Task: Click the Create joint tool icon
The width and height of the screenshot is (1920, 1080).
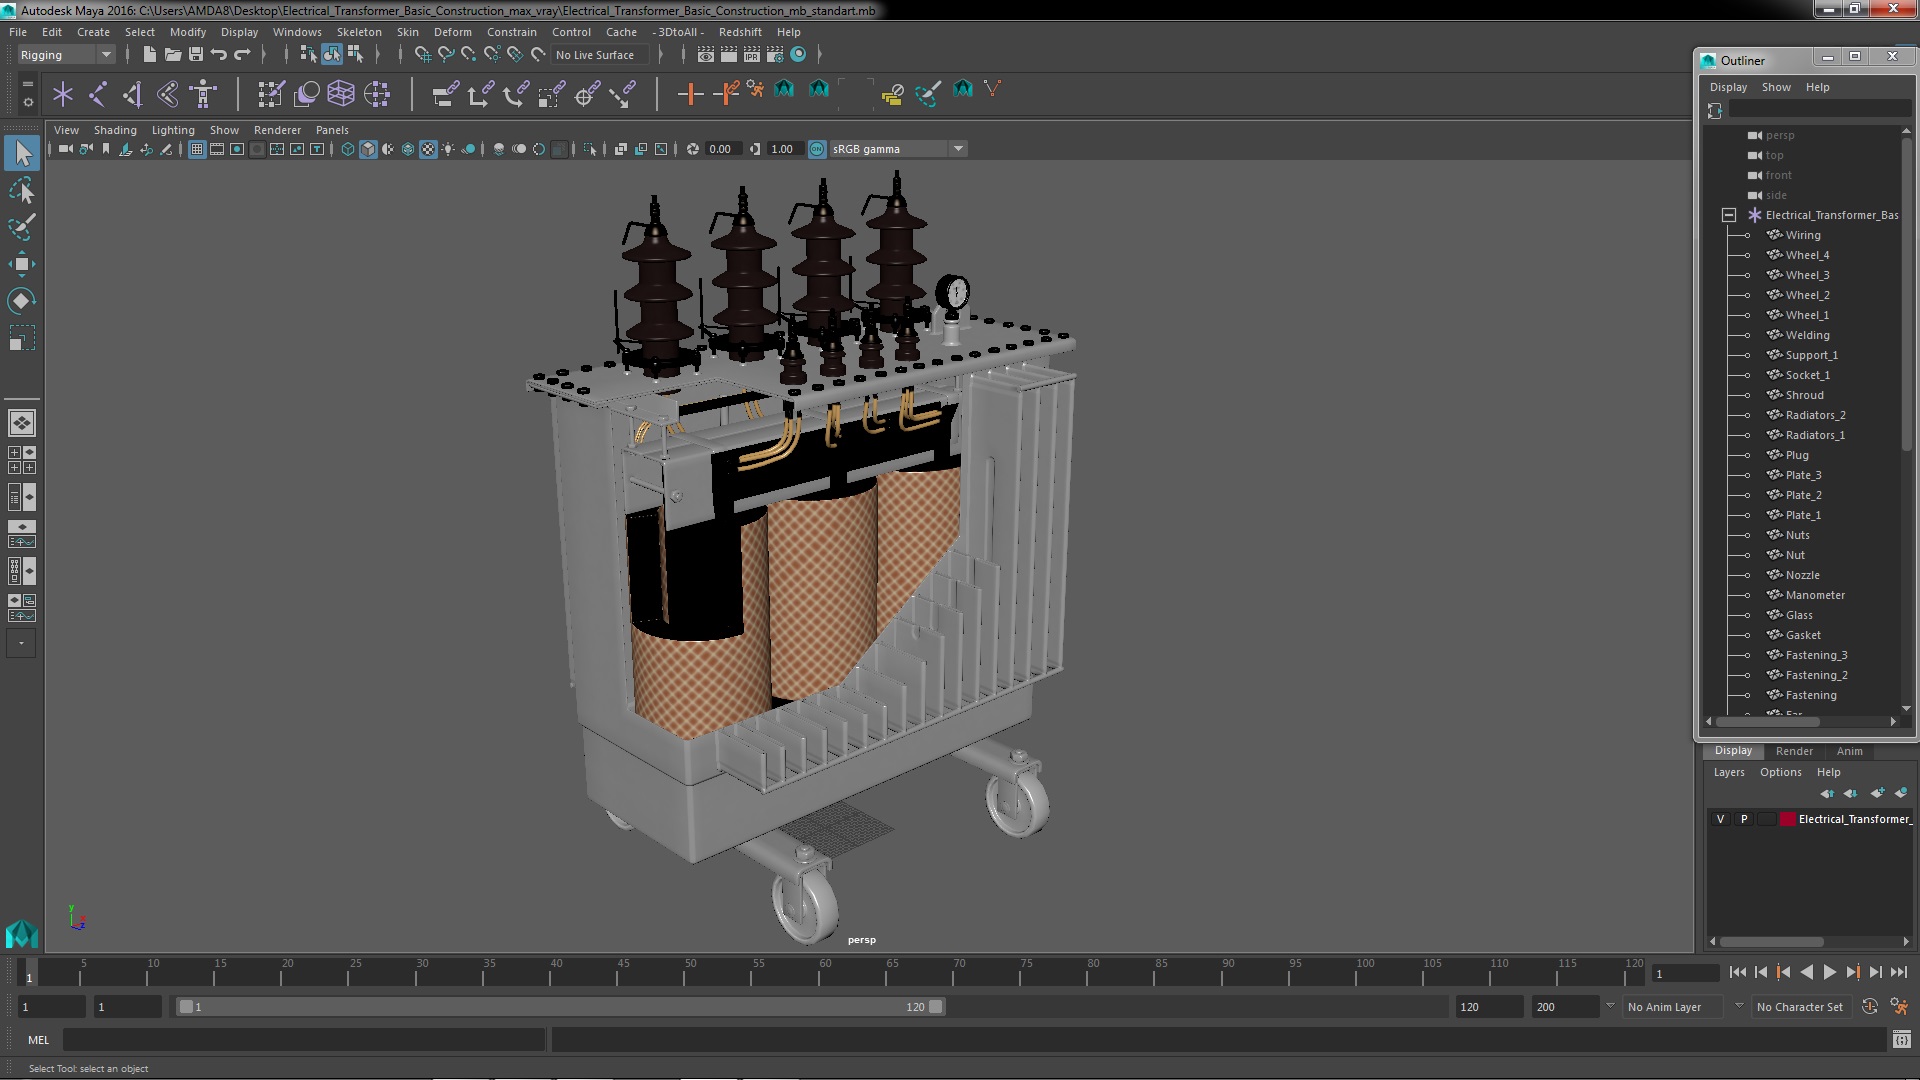Action: click(98, 94)
